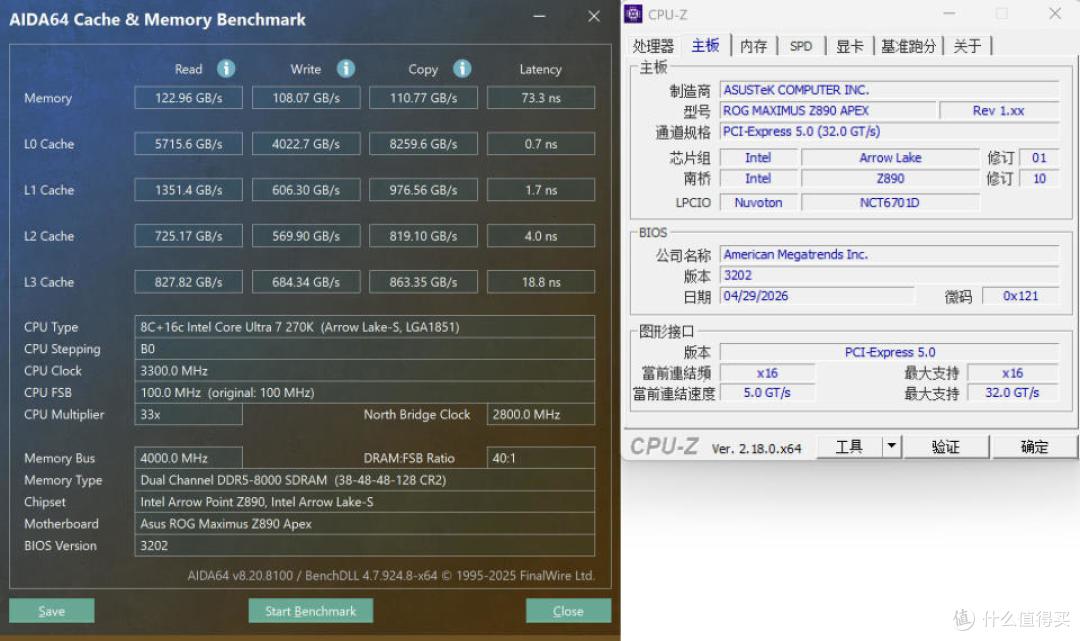Click the AIDA64 CPU FSB value 100.0 MHz
The width and height of the screenshot is (1080, 641).
364,392
